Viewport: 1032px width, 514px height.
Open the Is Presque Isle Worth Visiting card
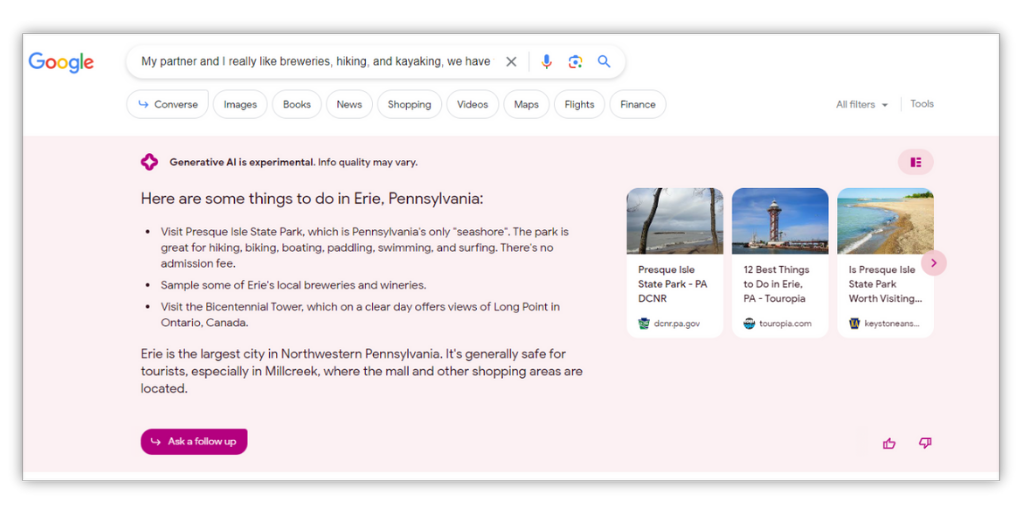pyautogui.click(x=884, y=262)
